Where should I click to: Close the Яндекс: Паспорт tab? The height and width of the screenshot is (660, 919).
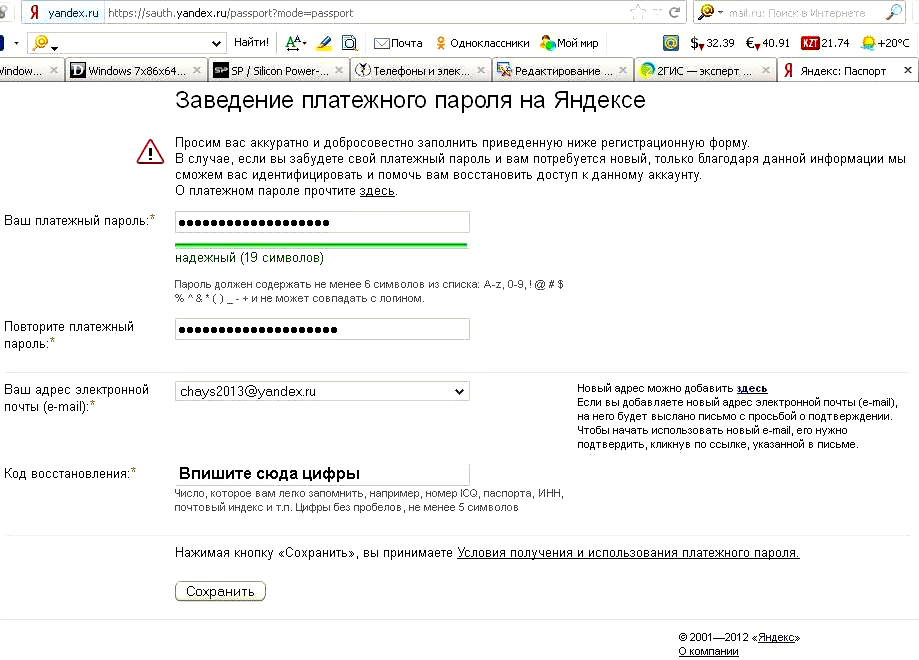[x=908, y=70]
